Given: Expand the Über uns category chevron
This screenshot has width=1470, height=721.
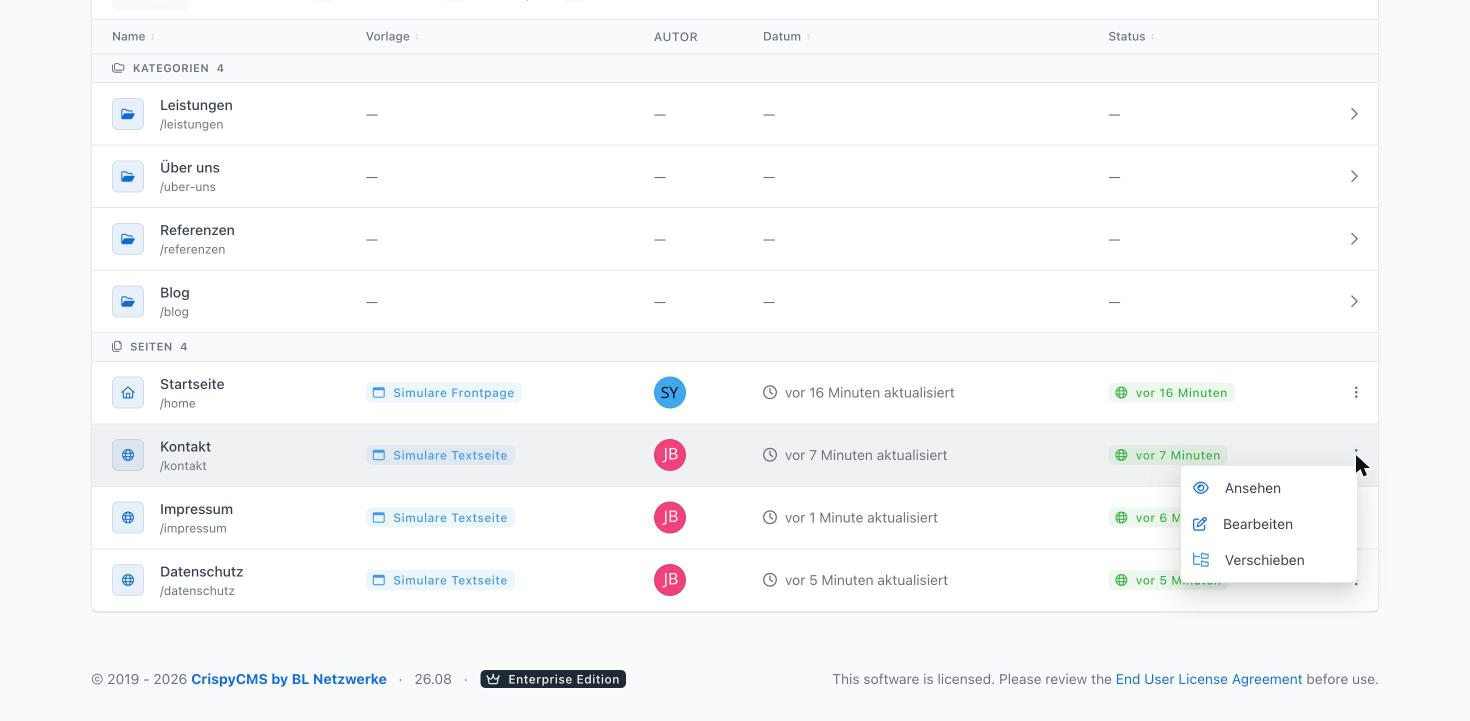Looking at the screenshot, I should point(1354,176).
